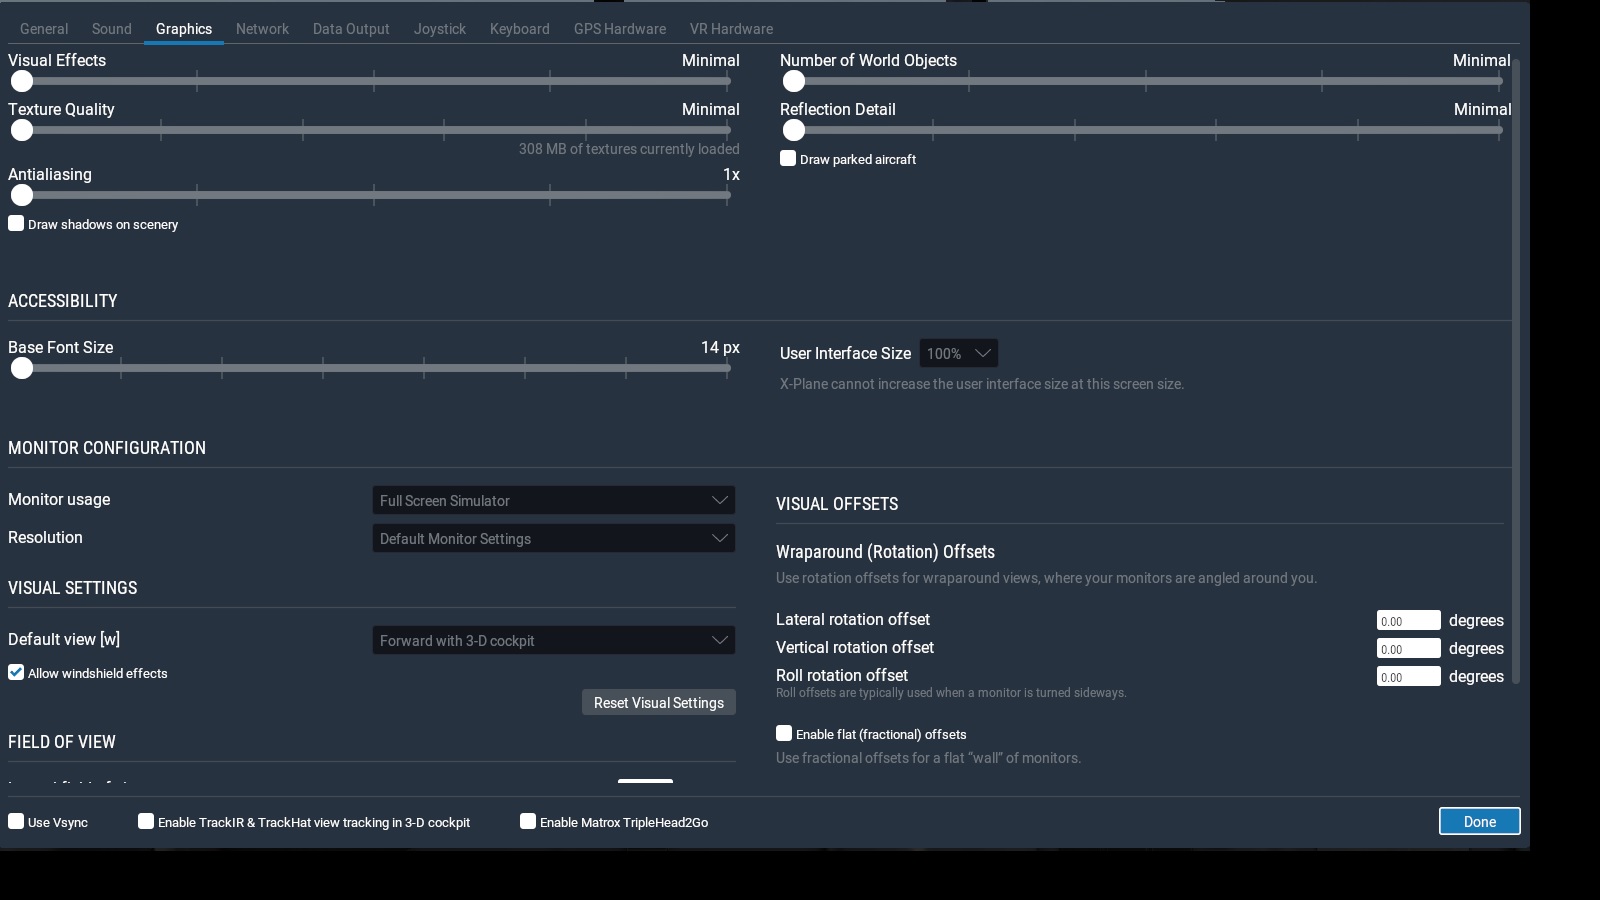
Task: Click the Lateral rotation offset field
Action: click(1408, 621)
